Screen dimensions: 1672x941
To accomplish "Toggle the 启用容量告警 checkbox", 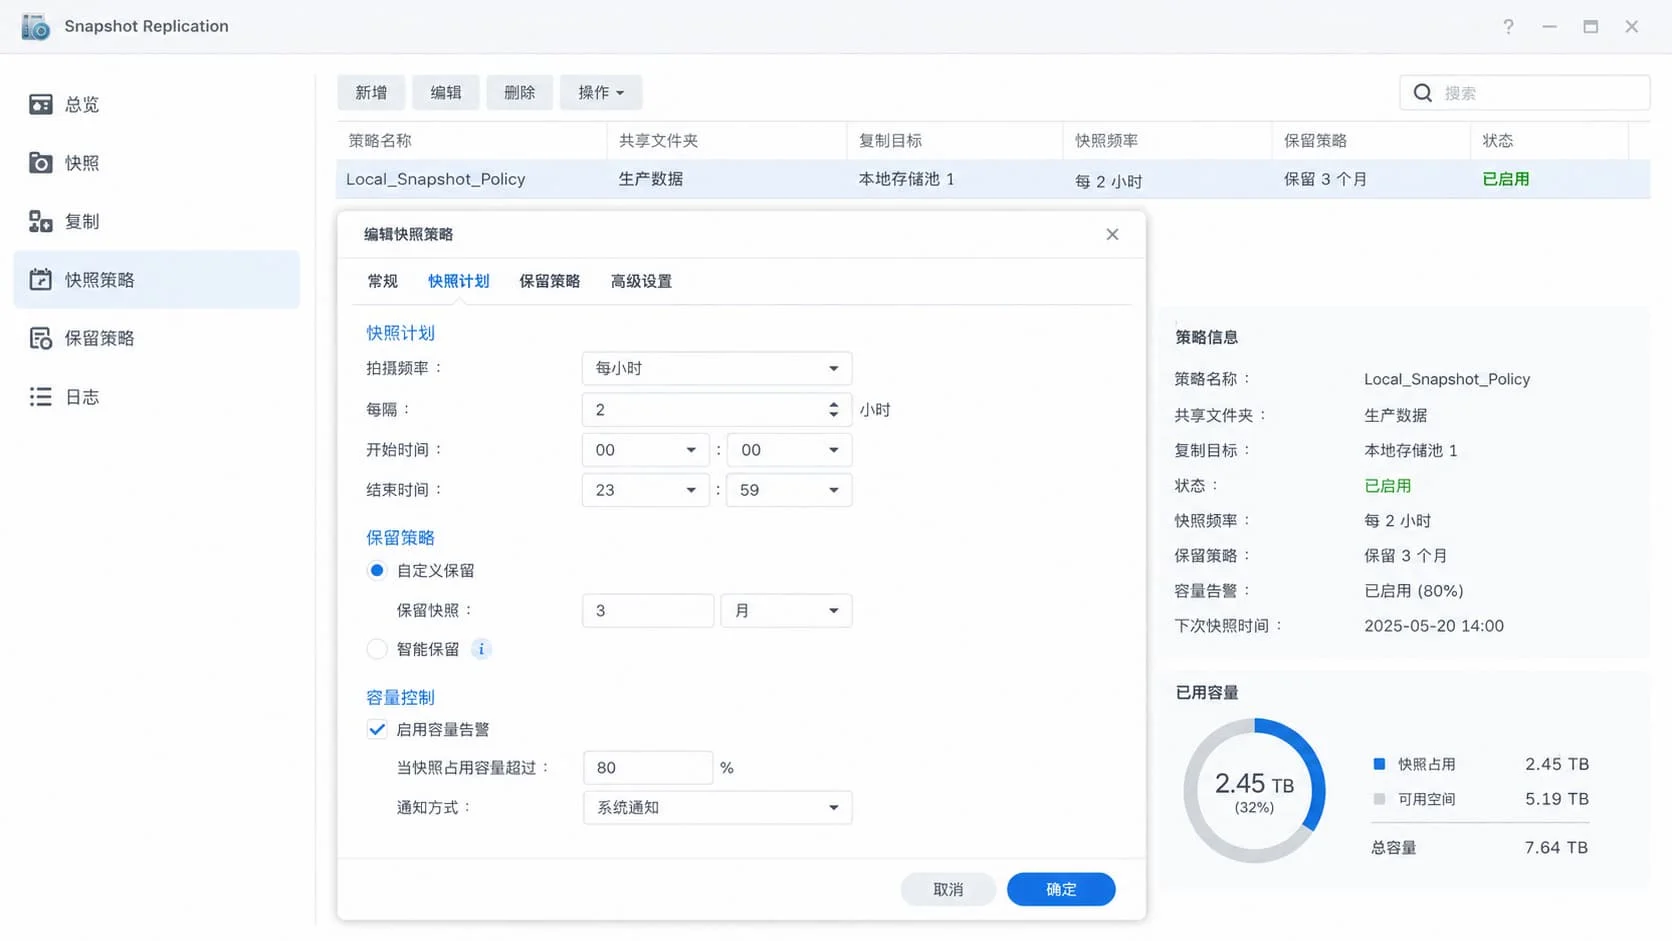I will pyautogui.click(x=376, y=729).
